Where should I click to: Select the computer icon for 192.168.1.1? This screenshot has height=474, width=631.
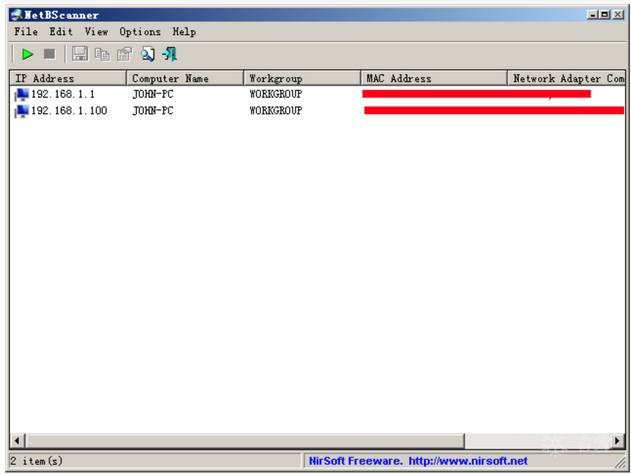click(x=22, y=95)
